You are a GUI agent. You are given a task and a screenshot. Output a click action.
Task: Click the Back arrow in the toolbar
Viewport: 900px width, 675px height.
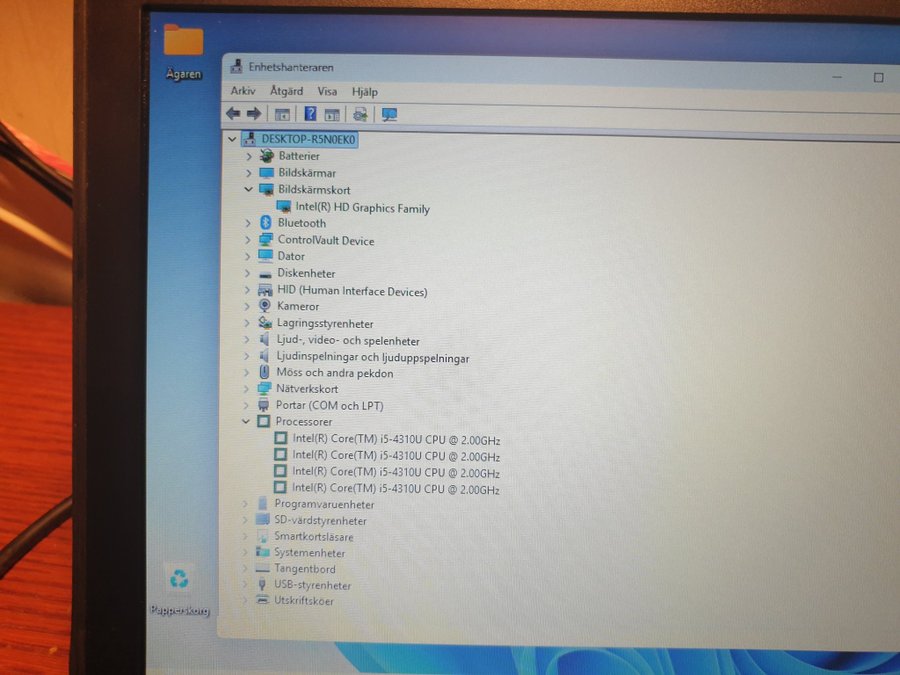tap(233, 114)
